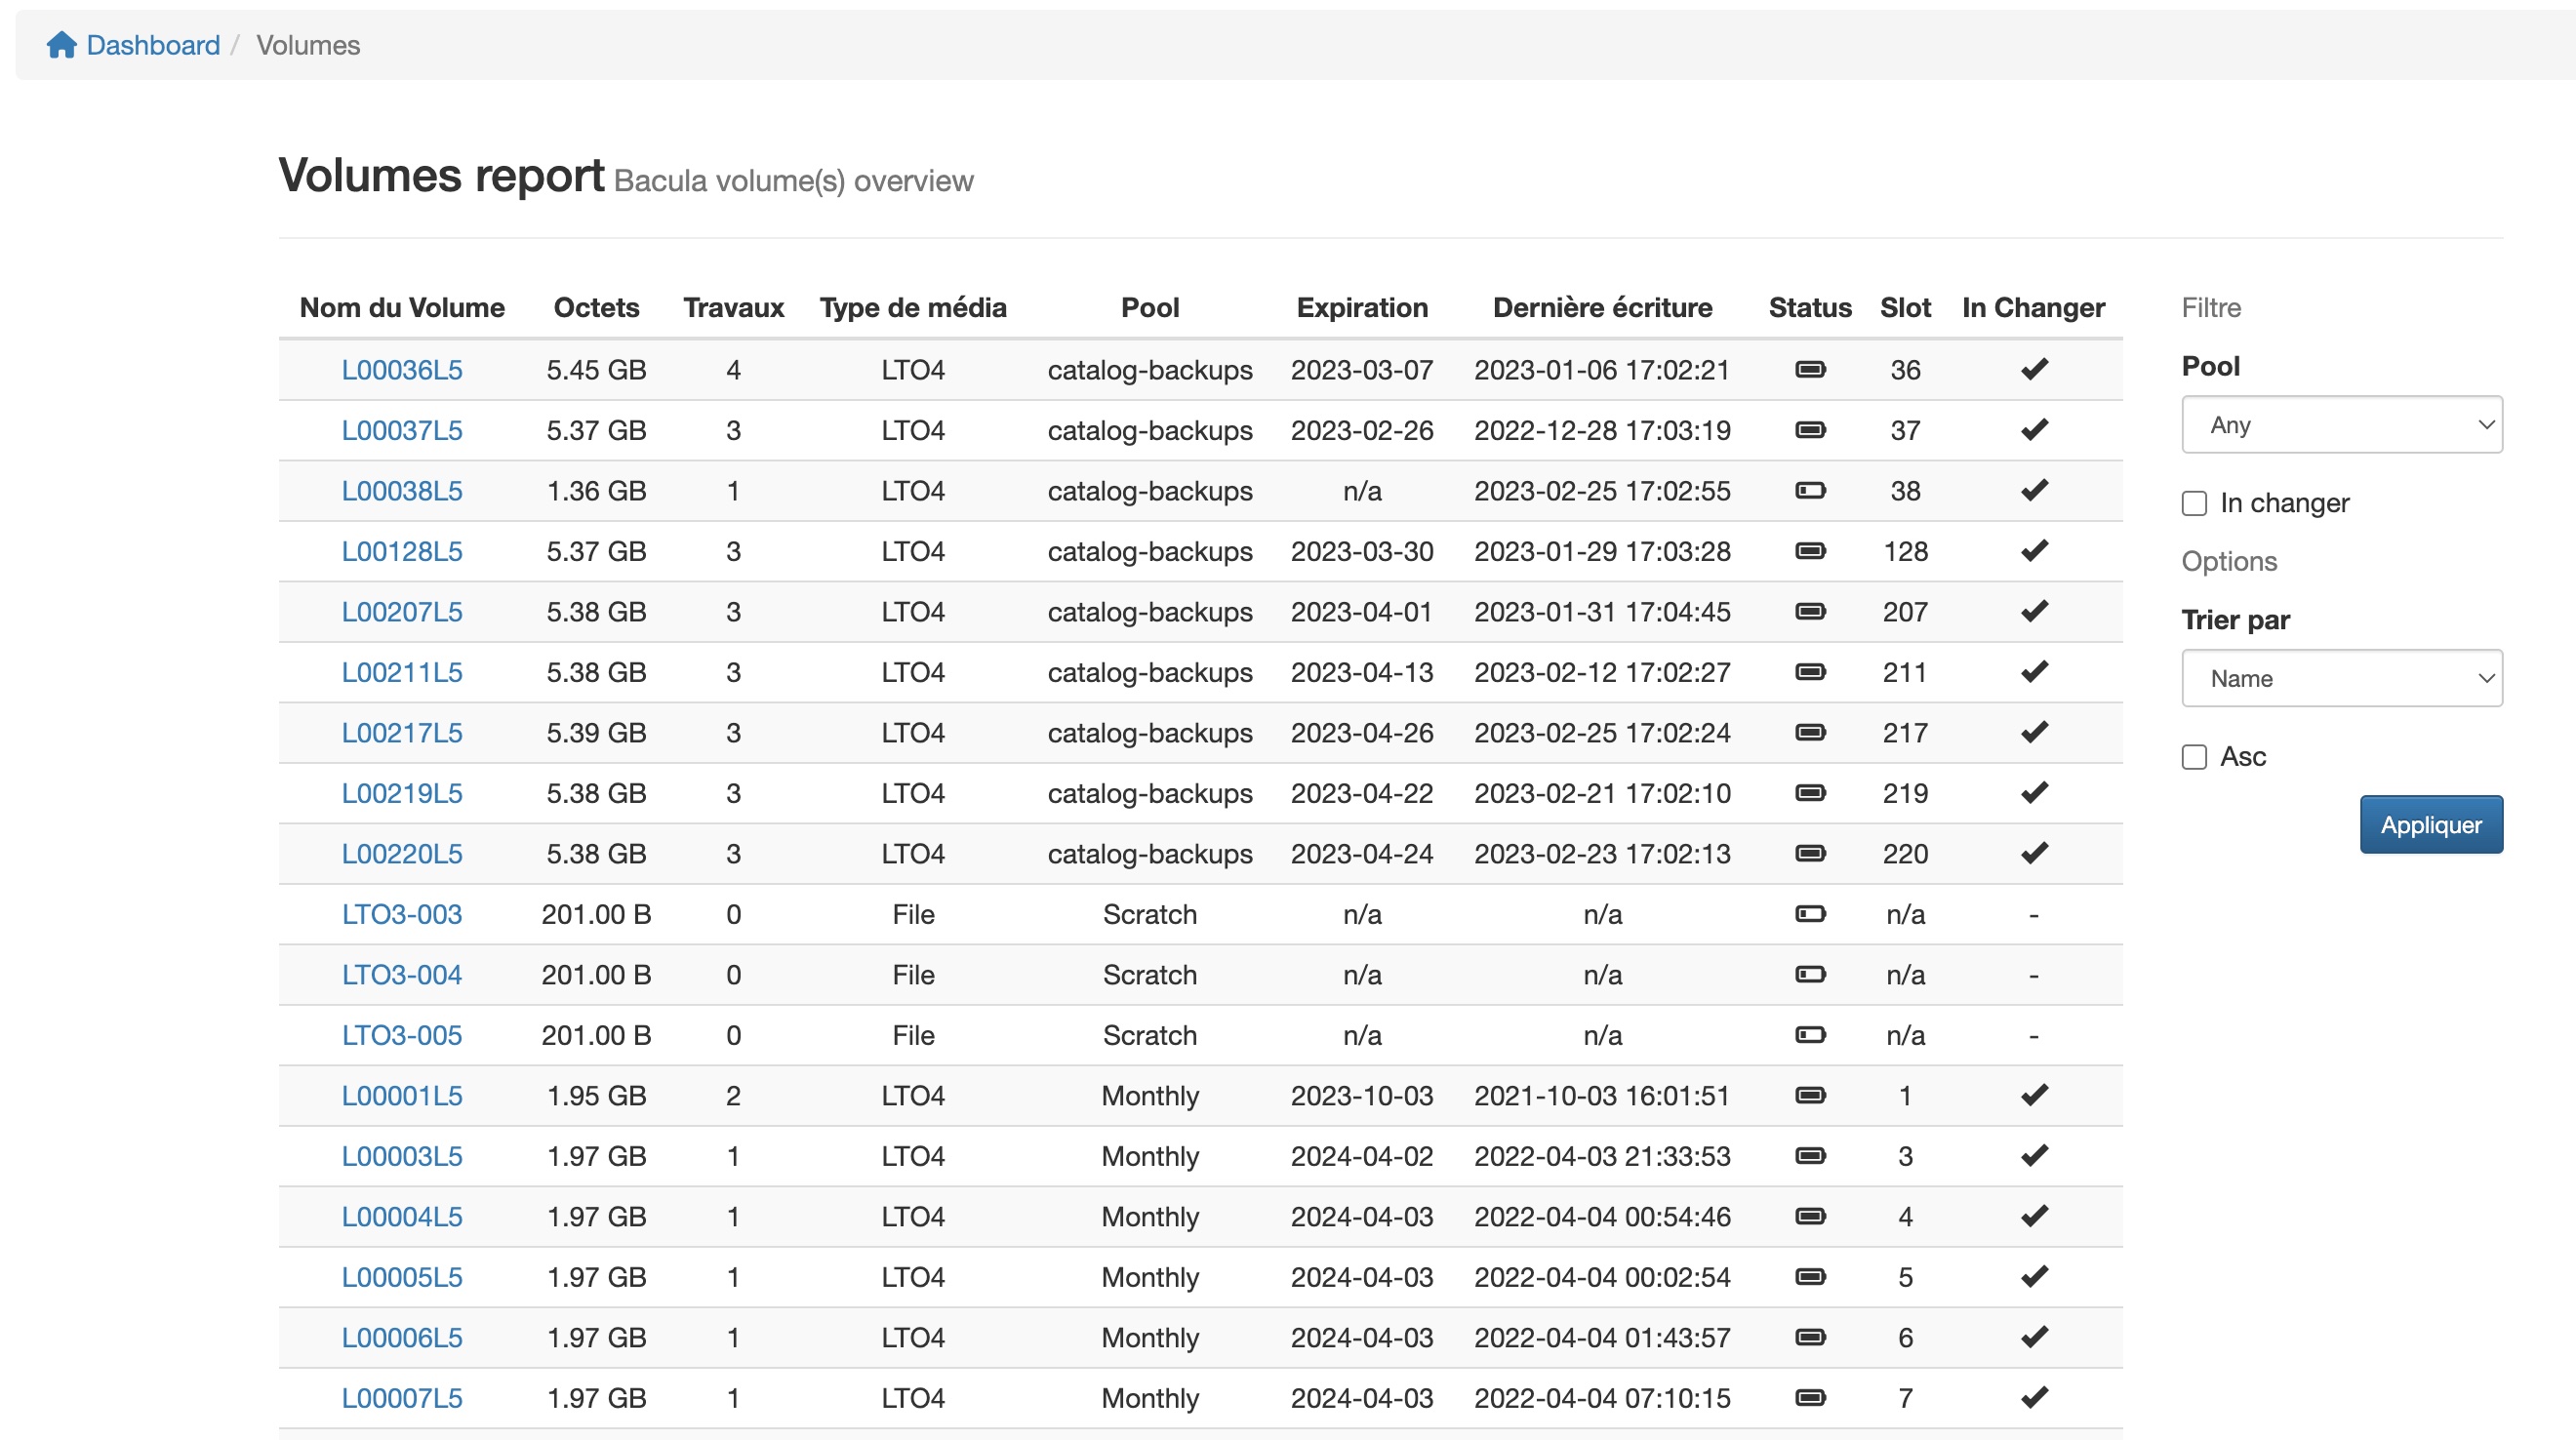
Task: Click the Nom du Volume column header
Action: pyautogui.click(x=401, y=308)
